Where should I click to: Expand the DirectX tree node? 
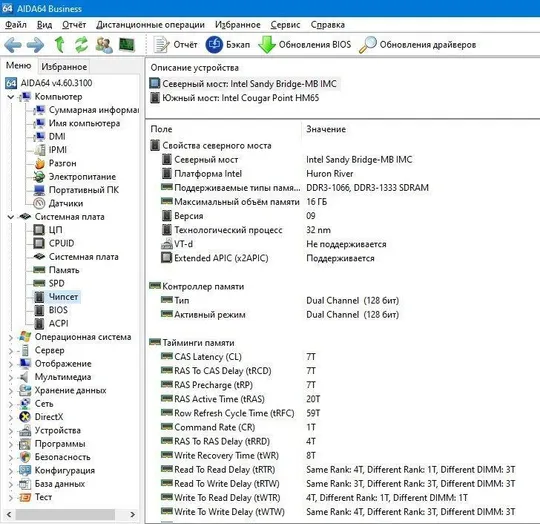pyautogui.click(x=11, y=417)
